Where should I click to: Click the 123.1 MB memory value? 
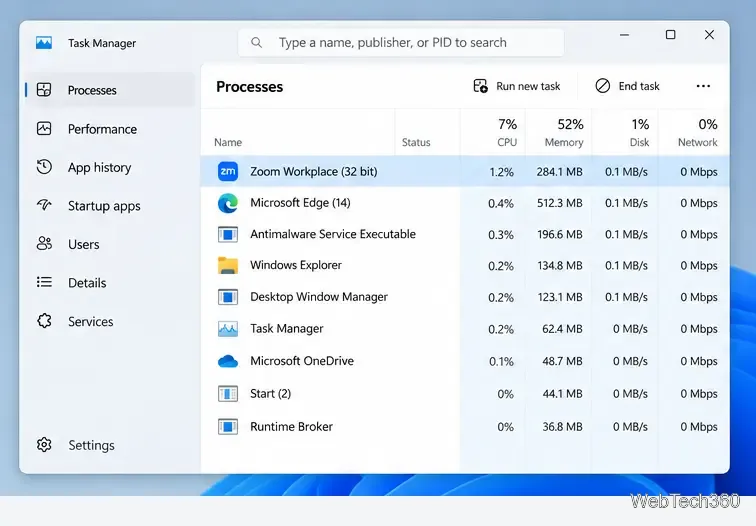560,297
